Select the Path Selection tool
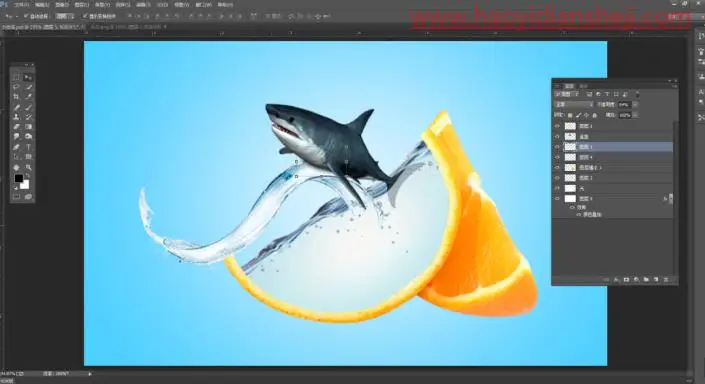Viewport: 705px width, 384px height. [17, 157]
